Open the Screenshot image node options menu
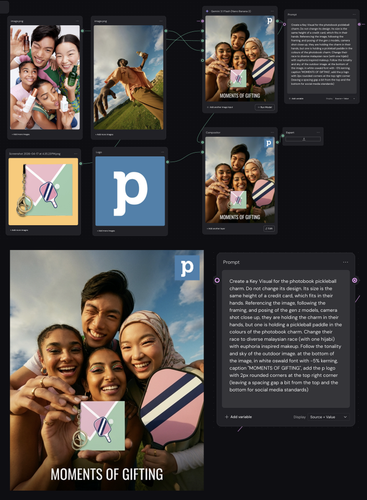The height and width of the screenshot is (500, 367). (76, 154)
